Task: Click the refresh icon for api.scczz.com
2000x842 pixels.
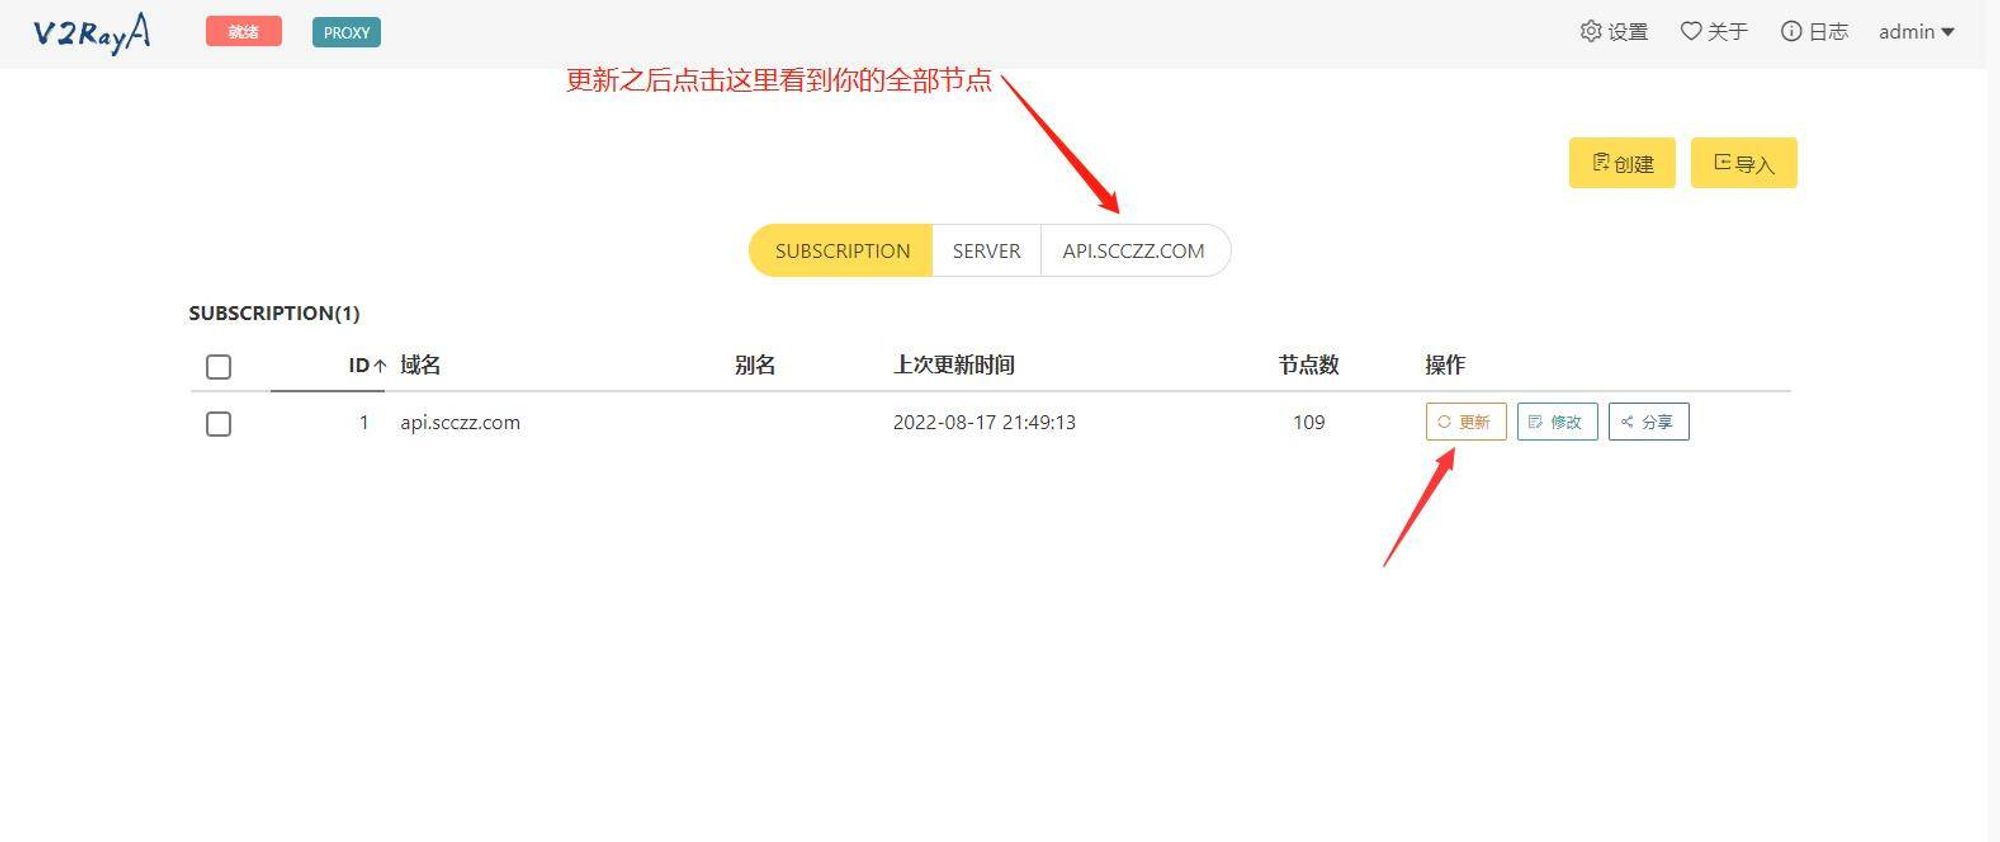Action: point(1444,422)
